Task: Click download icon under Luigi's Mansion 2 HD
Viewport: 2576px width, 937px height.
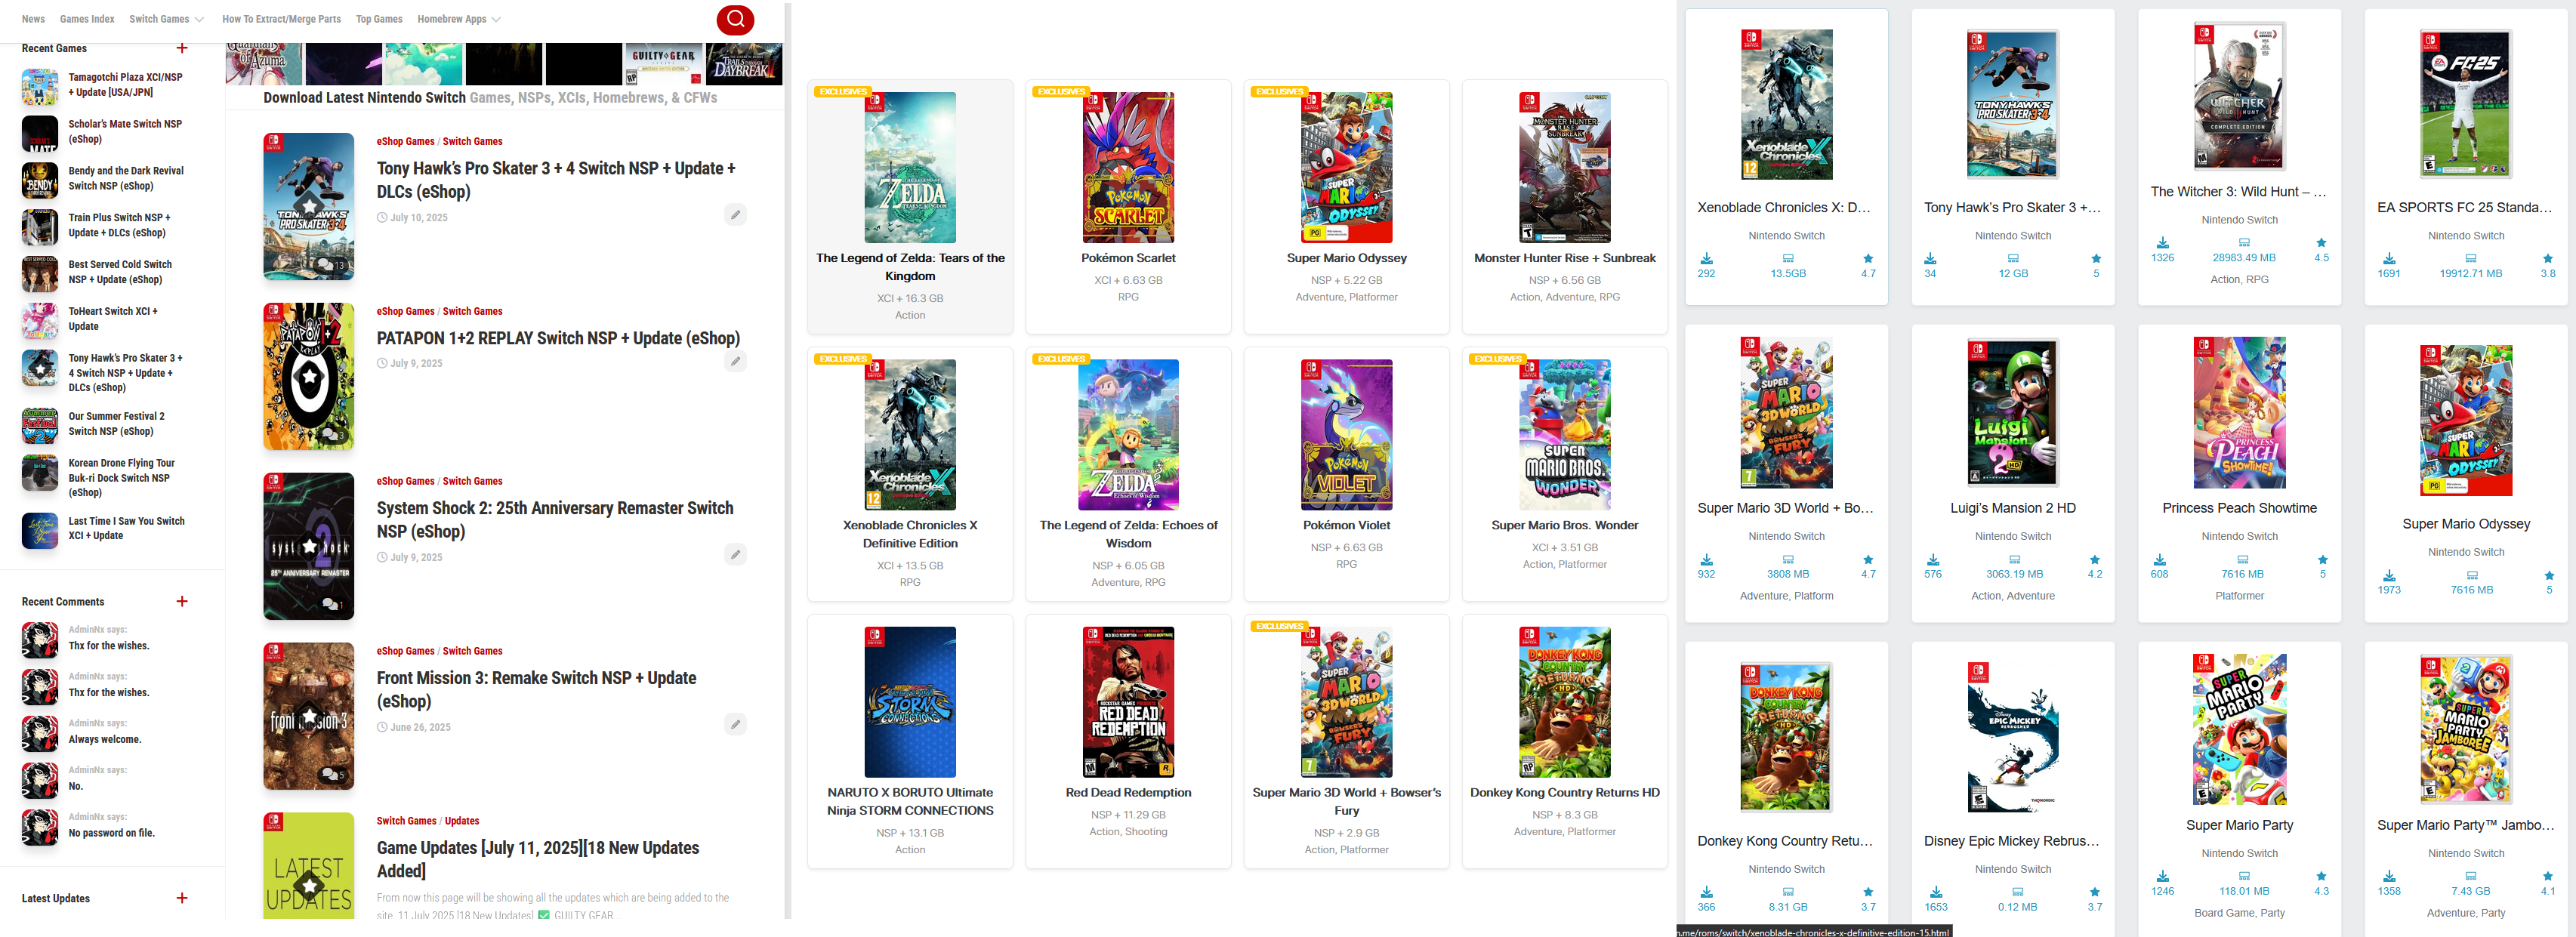Action: pos(1933,559)
